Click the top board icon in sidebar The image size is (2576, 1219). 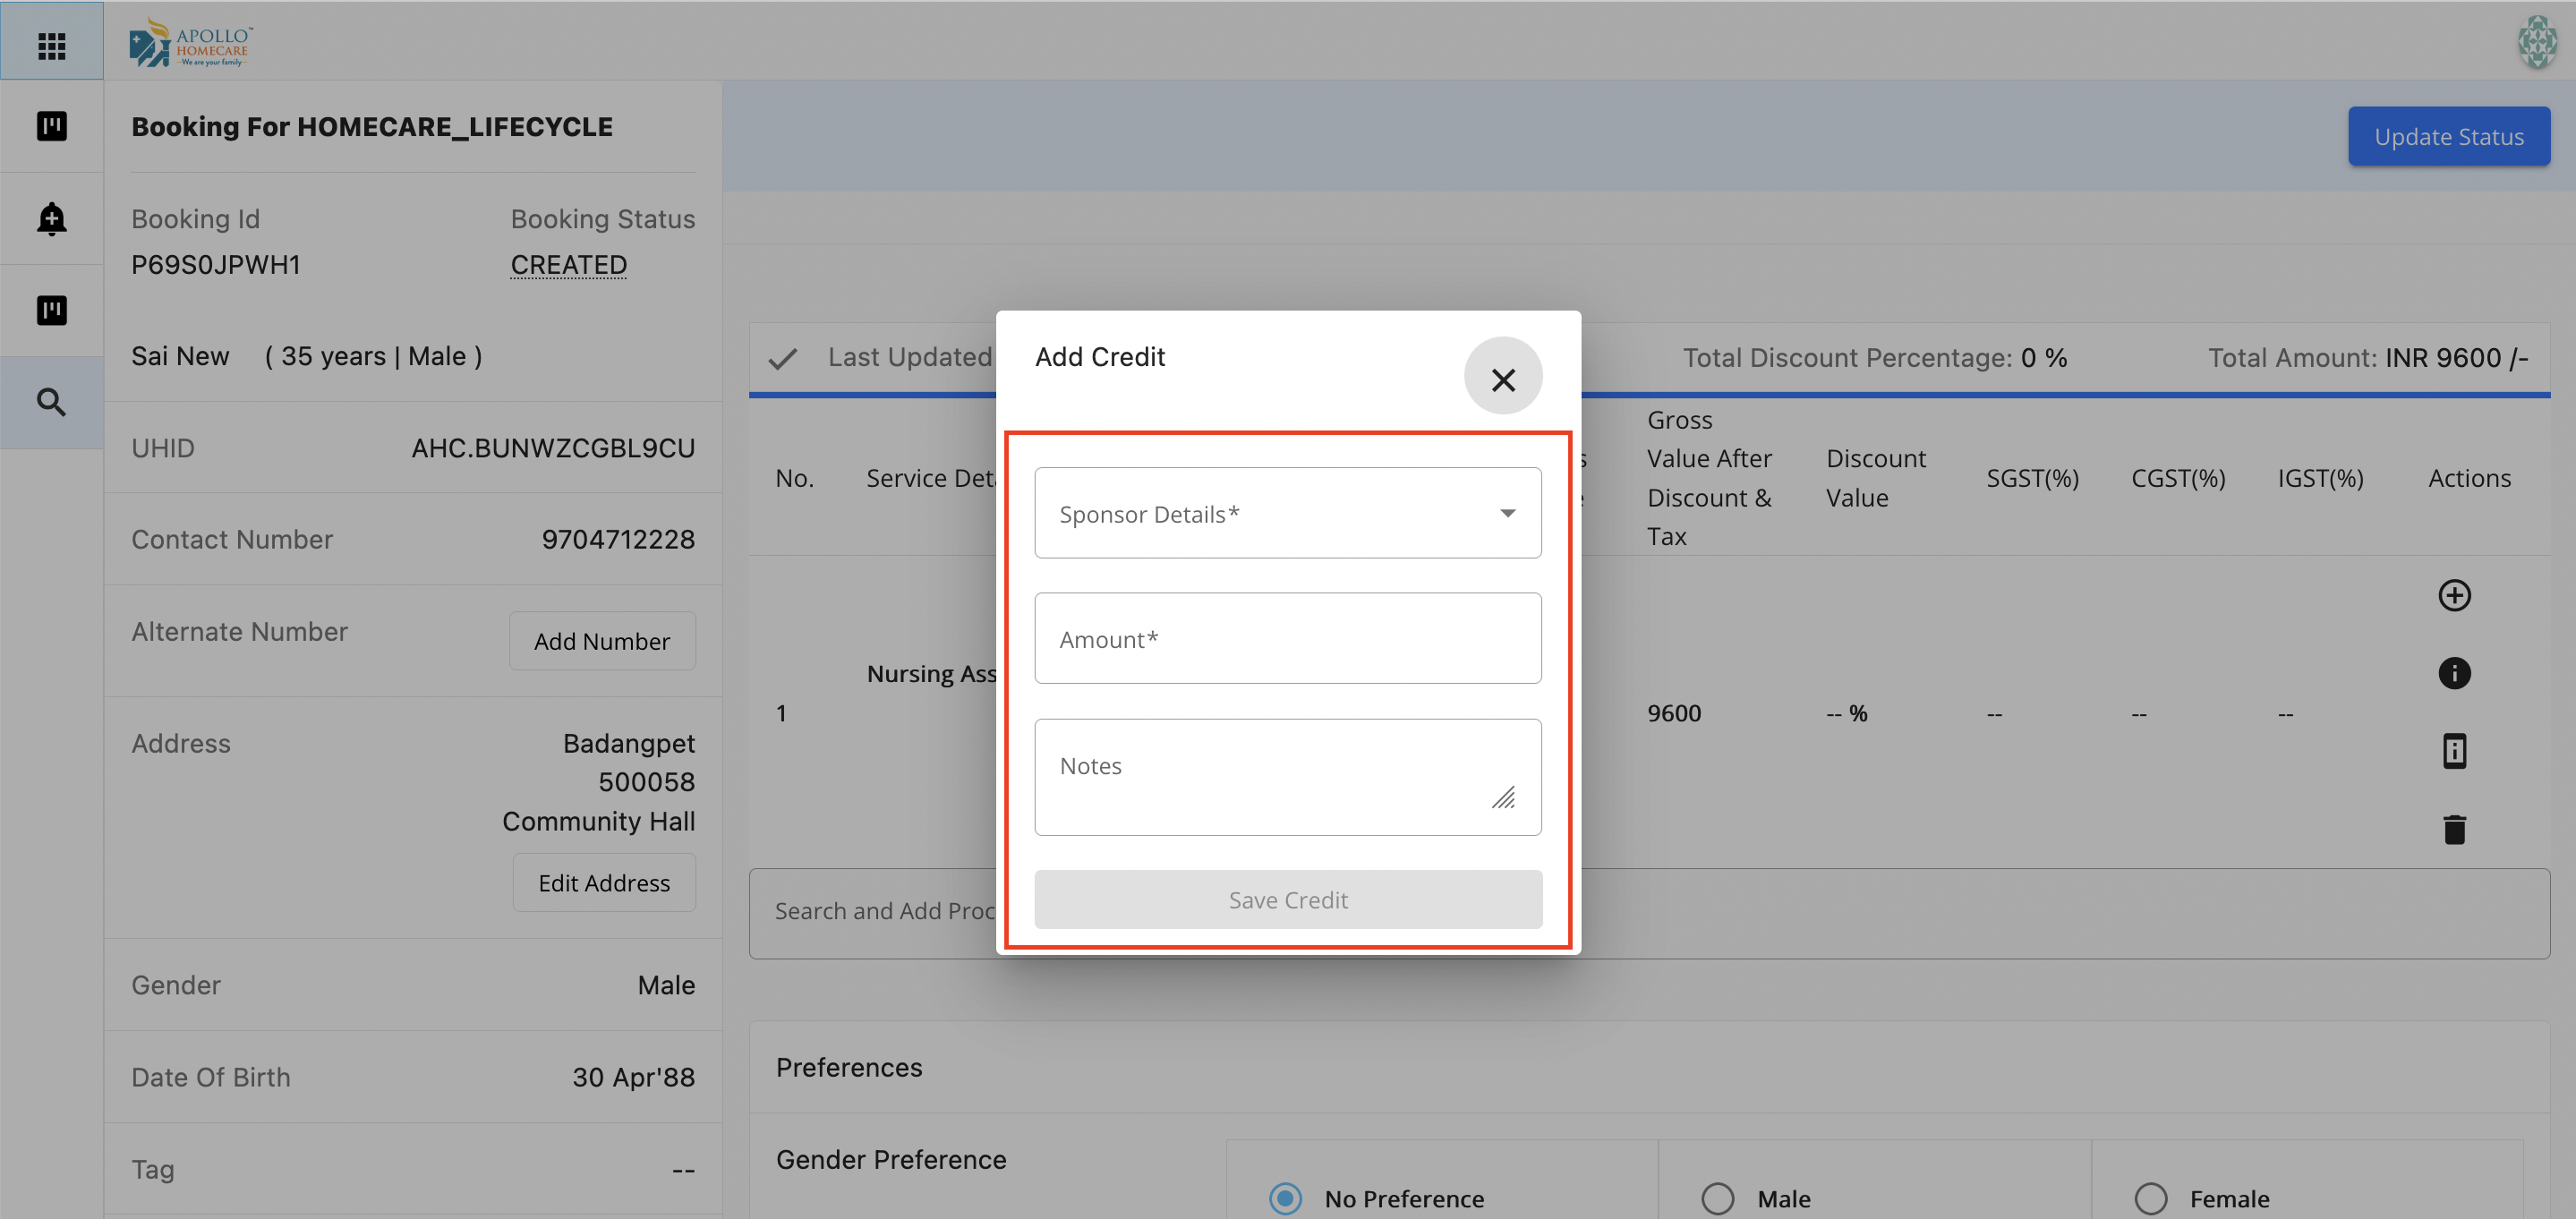click(51, 126)
